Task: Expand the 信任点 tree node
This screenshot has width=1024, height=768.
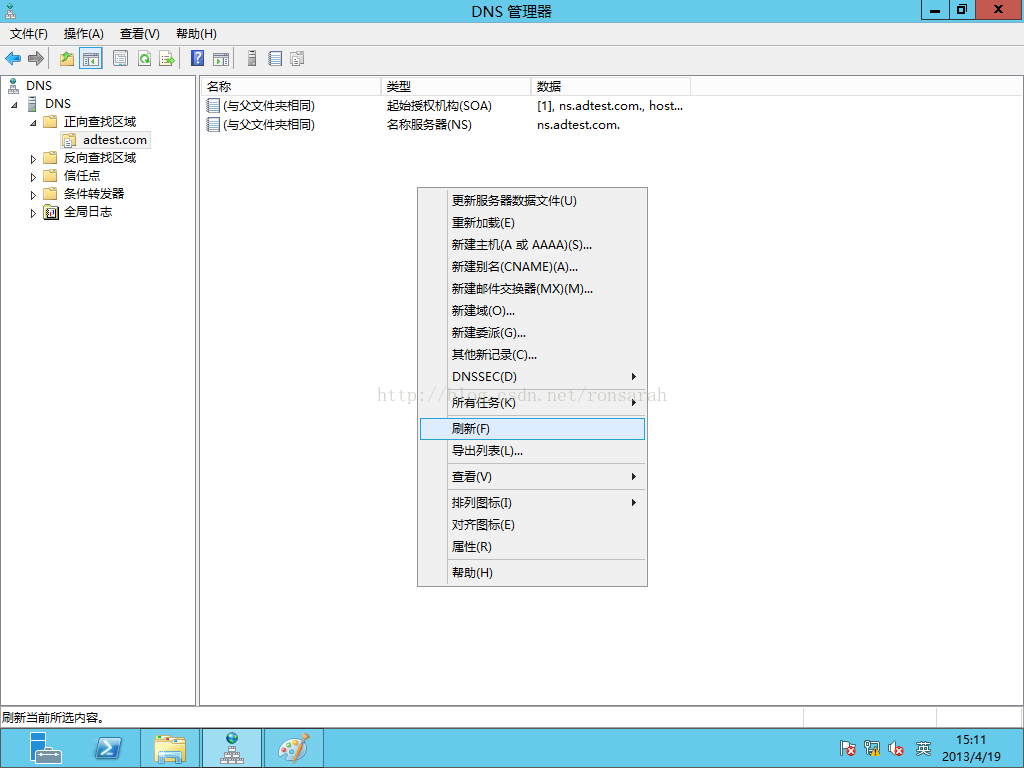Action: click(x=33, y=177)
